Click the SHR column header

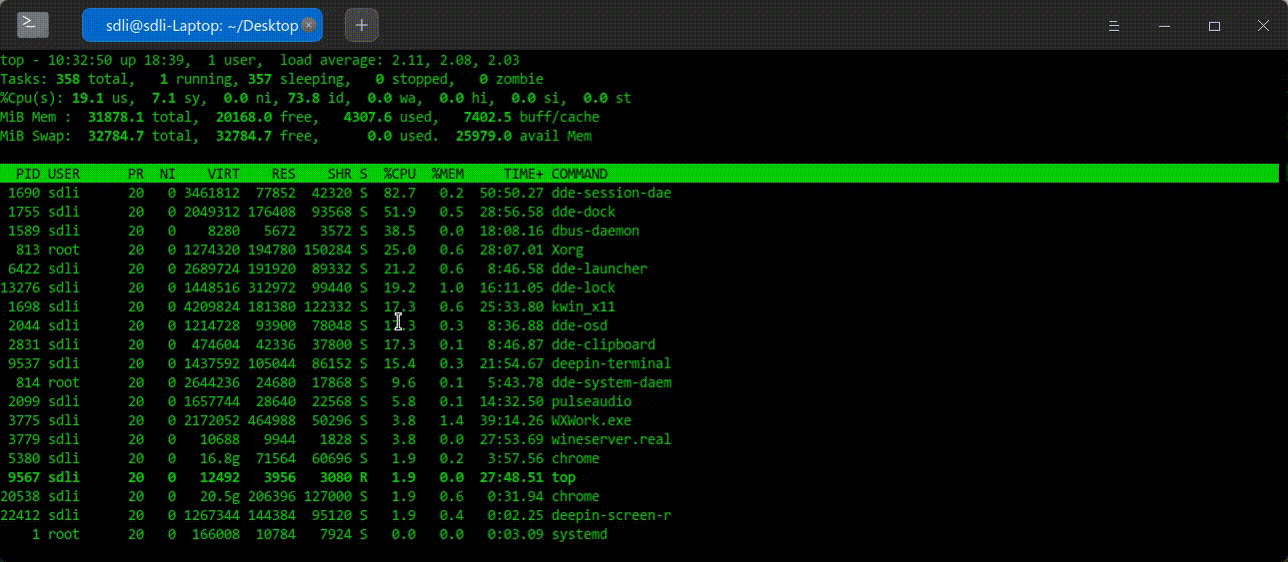tap(340, 174)
